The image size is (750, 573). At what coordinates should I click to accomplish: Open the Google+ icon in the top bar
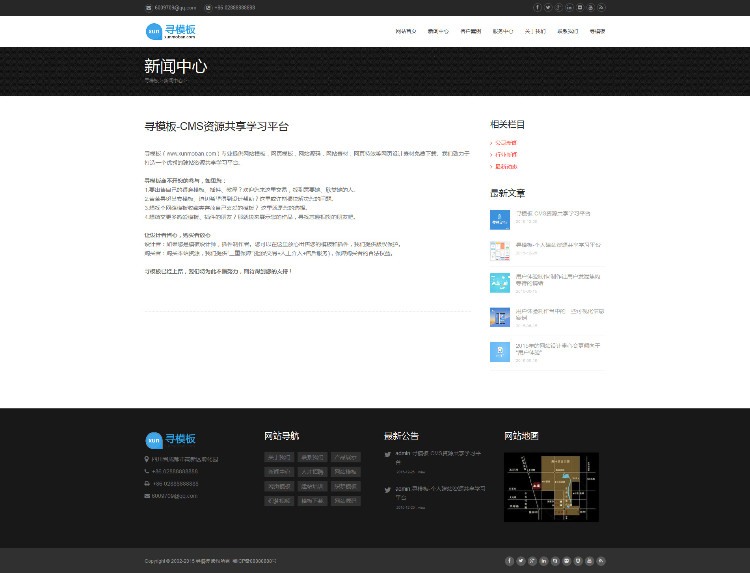[558, 8]
